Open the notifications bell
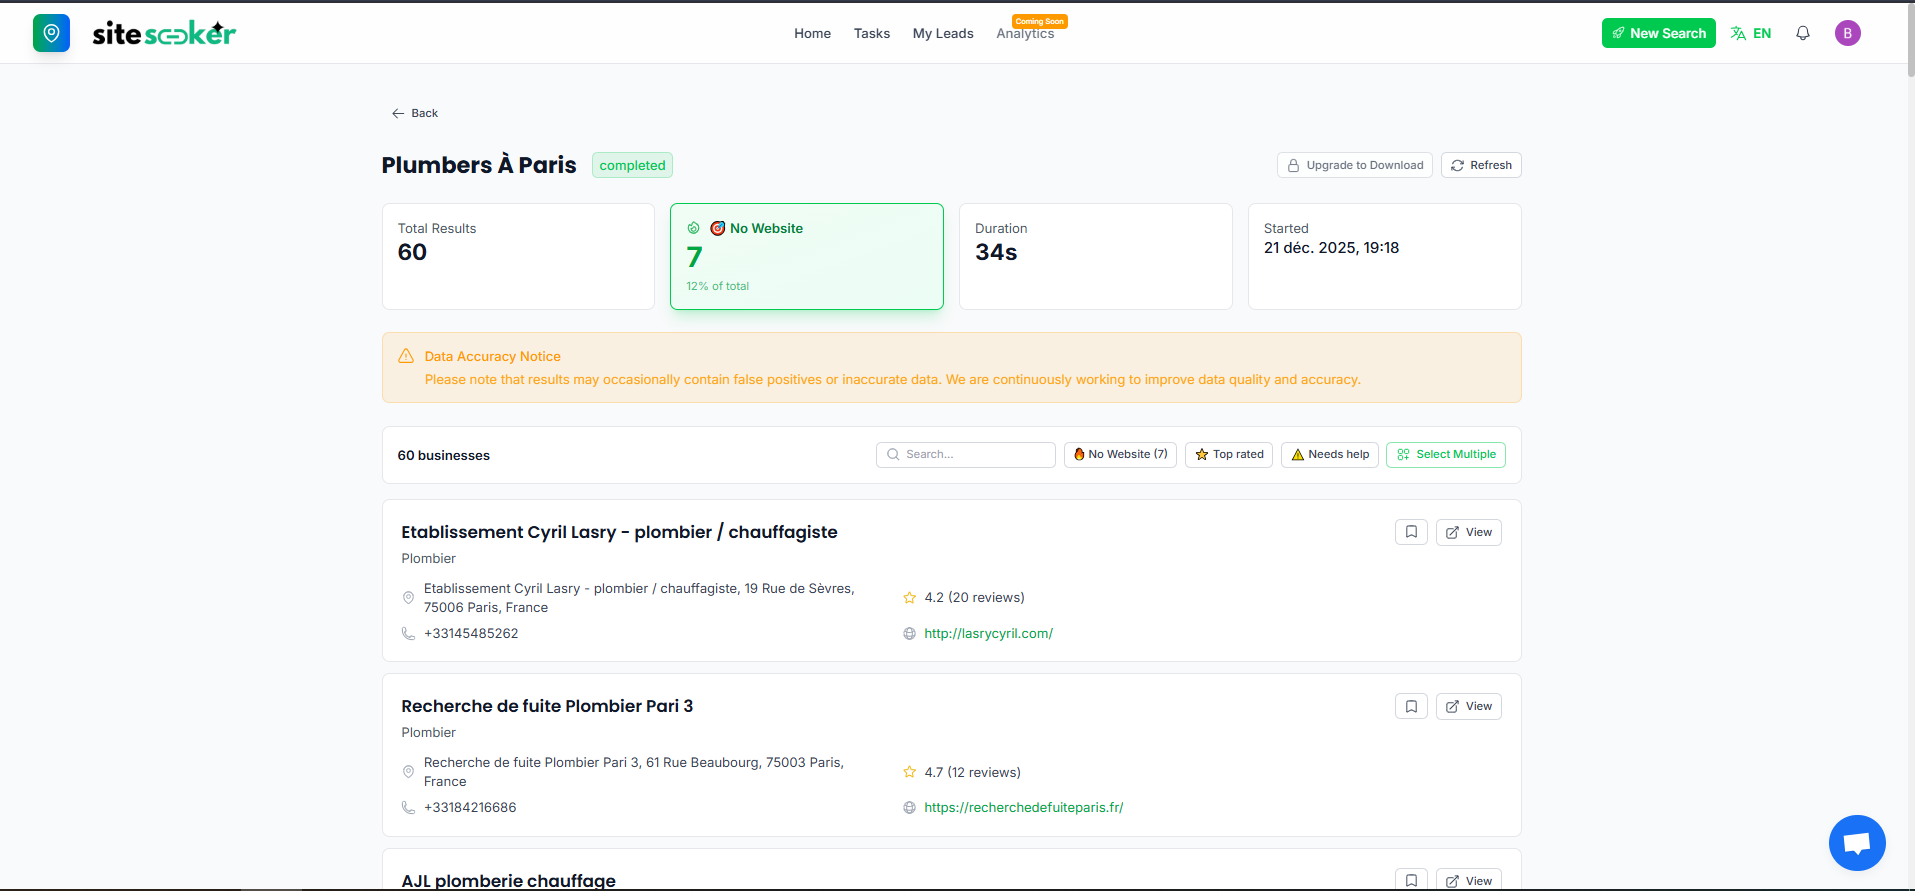Screen dimensions: 1915x891 [x=1803, y=33]
